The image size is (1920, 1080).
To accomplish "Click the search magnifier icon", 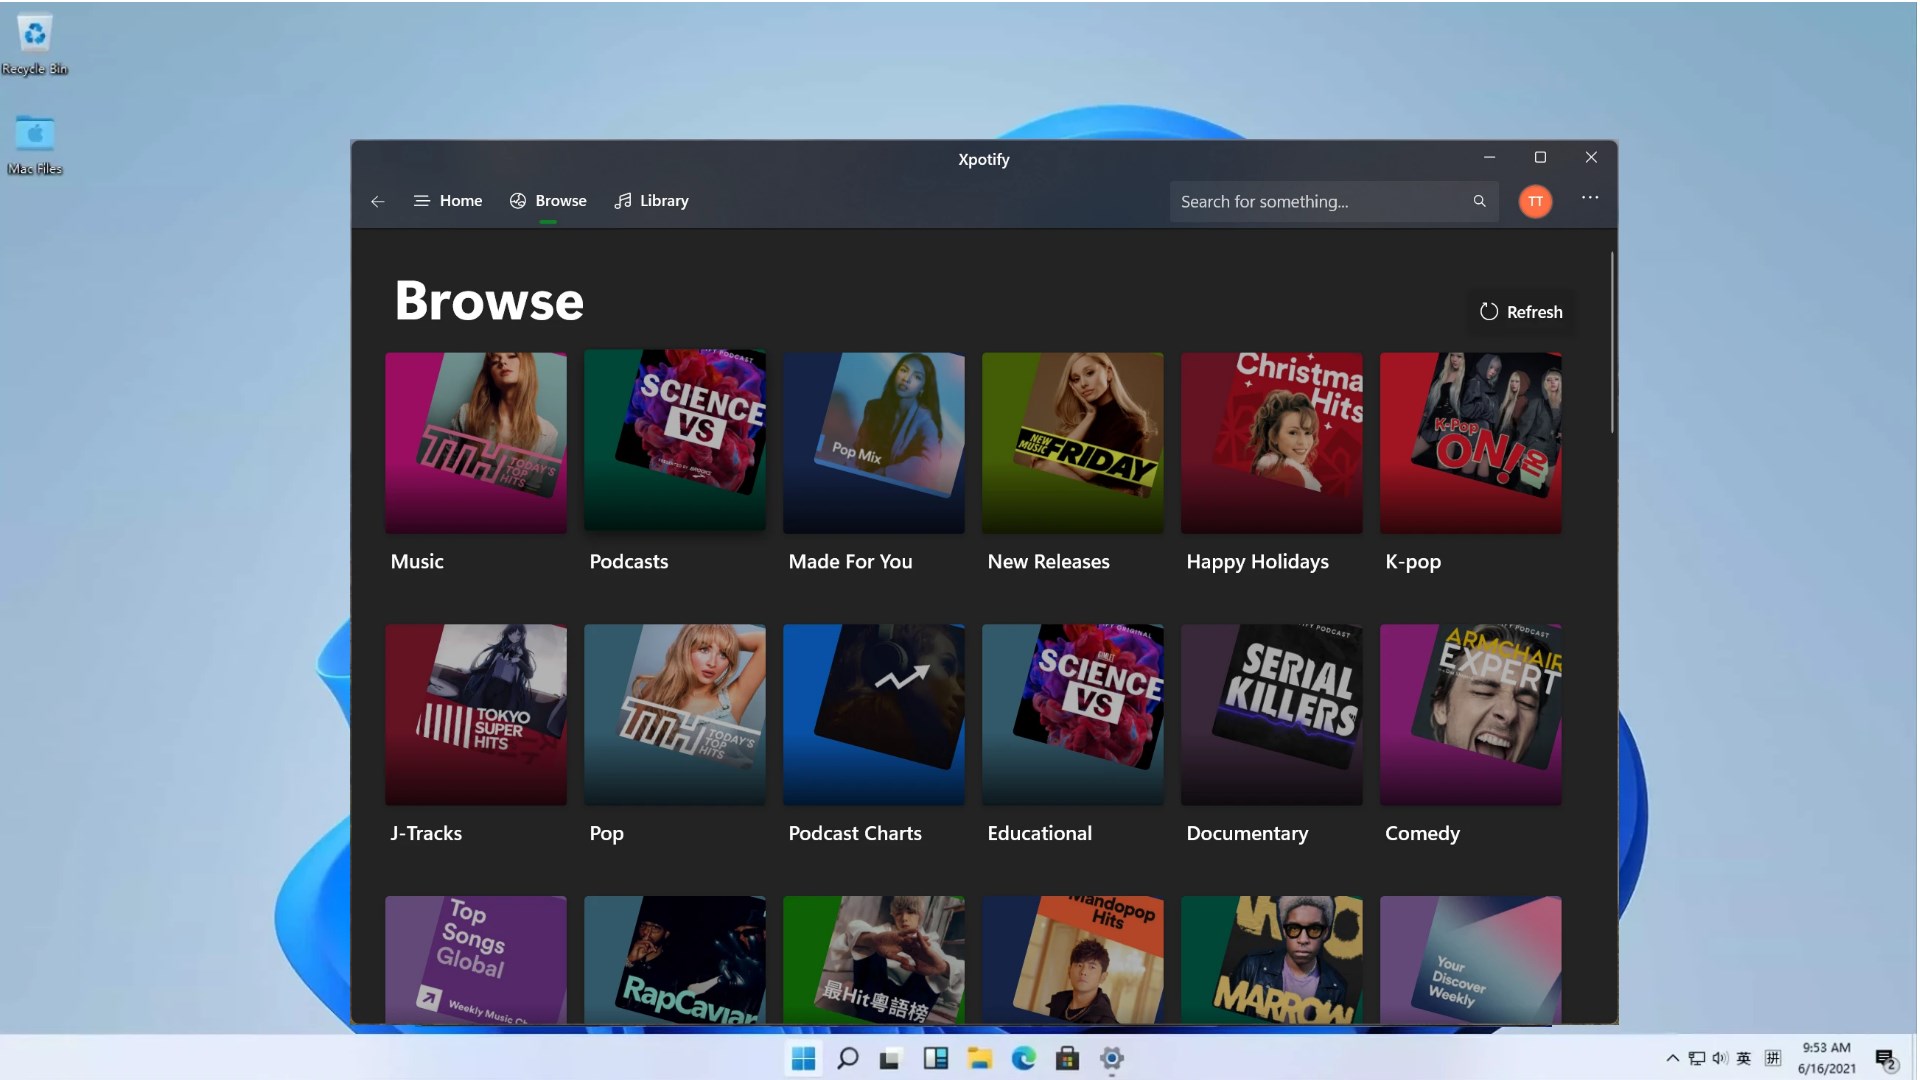I will point(1479,201).
